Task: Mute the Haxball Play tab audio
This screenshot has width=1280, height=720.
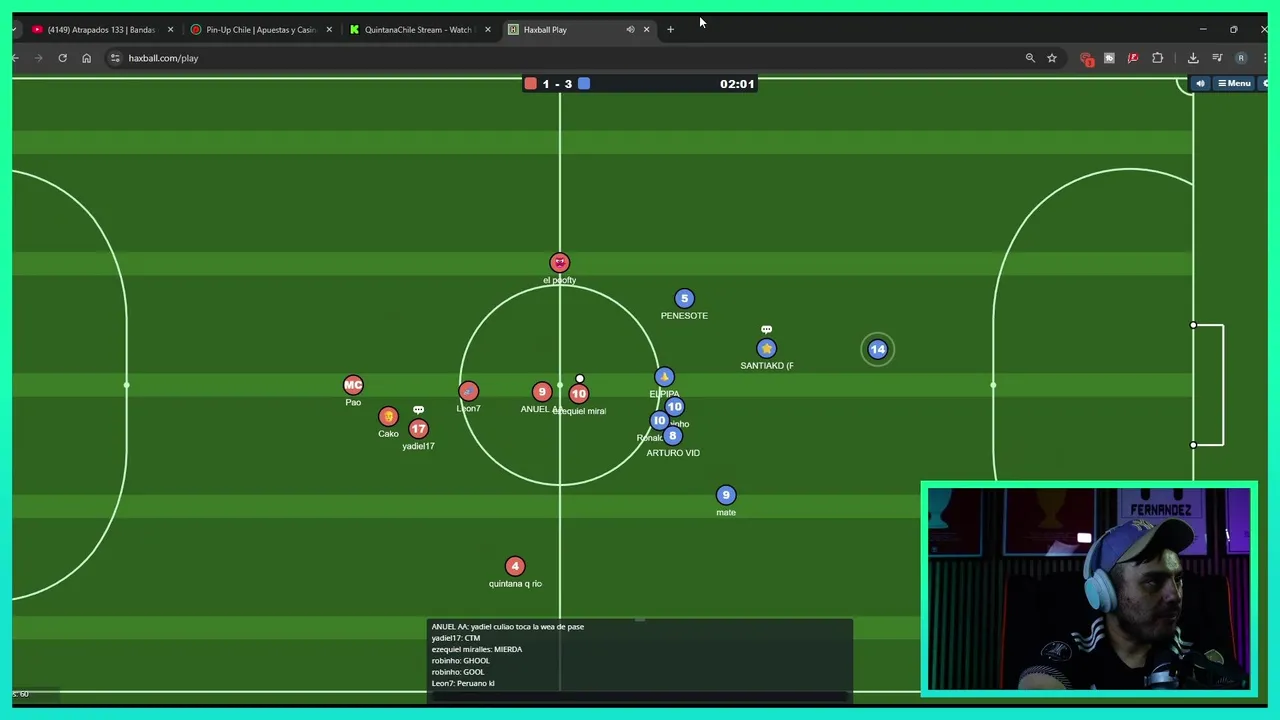Action: [x=630, y=29]
